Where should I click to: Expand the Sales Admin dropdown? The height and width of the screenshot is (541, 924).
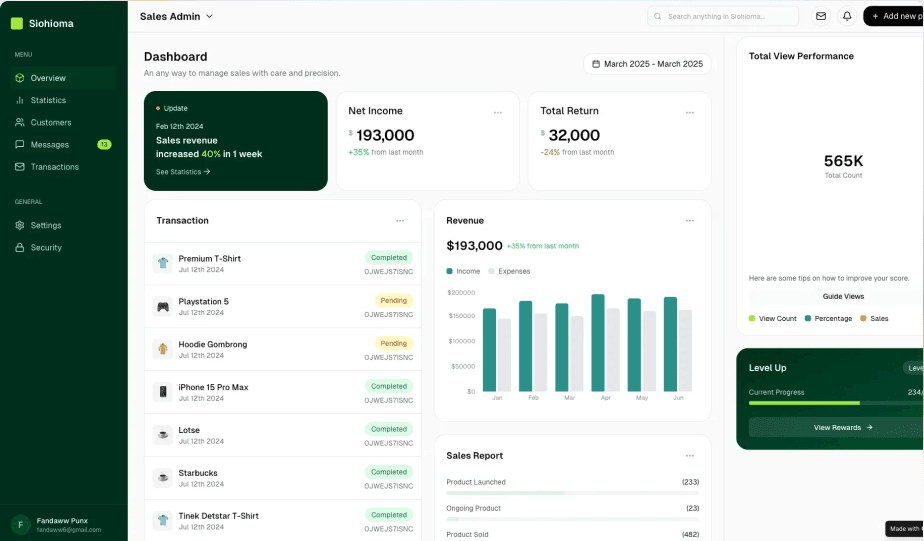click(177, 16)
